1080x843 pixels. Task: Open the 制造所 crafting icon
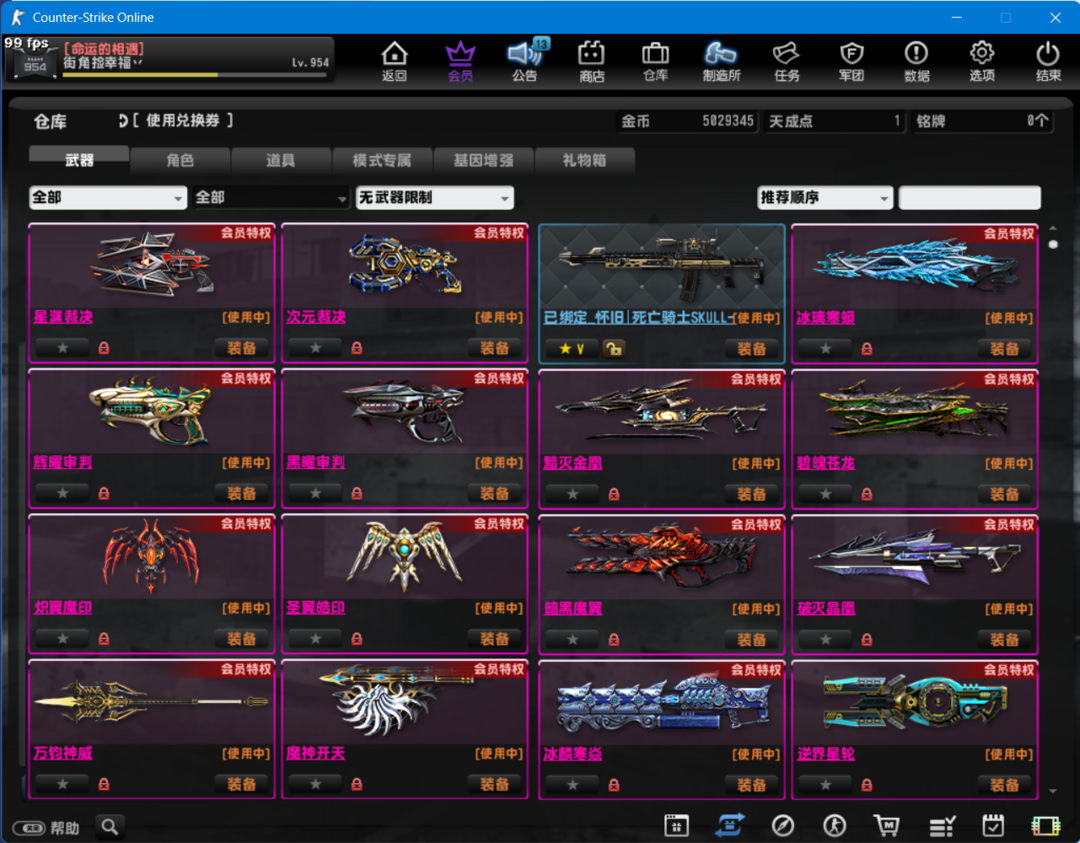(x=721, y=61)
